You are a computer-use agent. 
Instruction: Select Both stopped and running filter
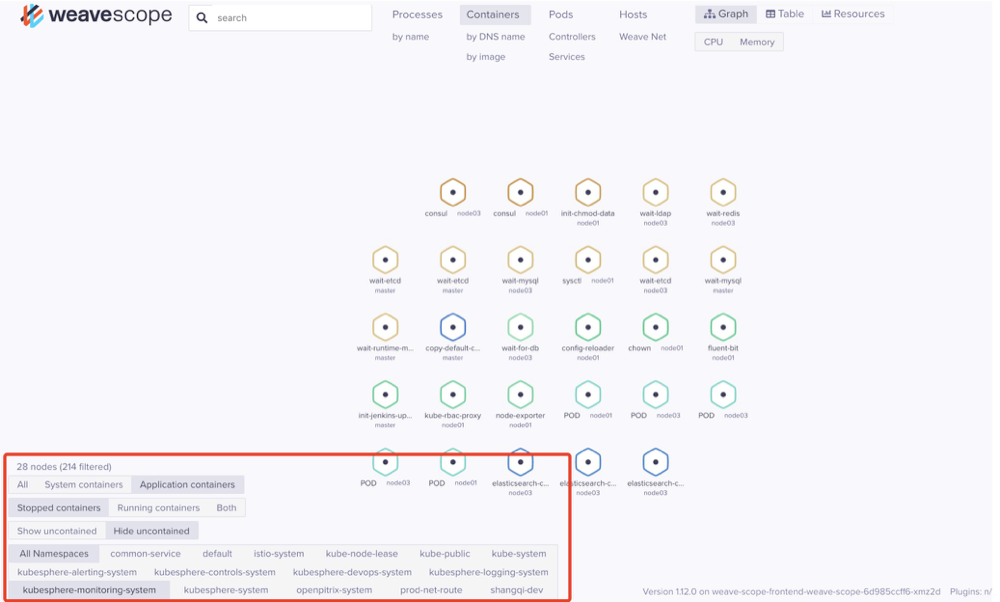point(226,508)
